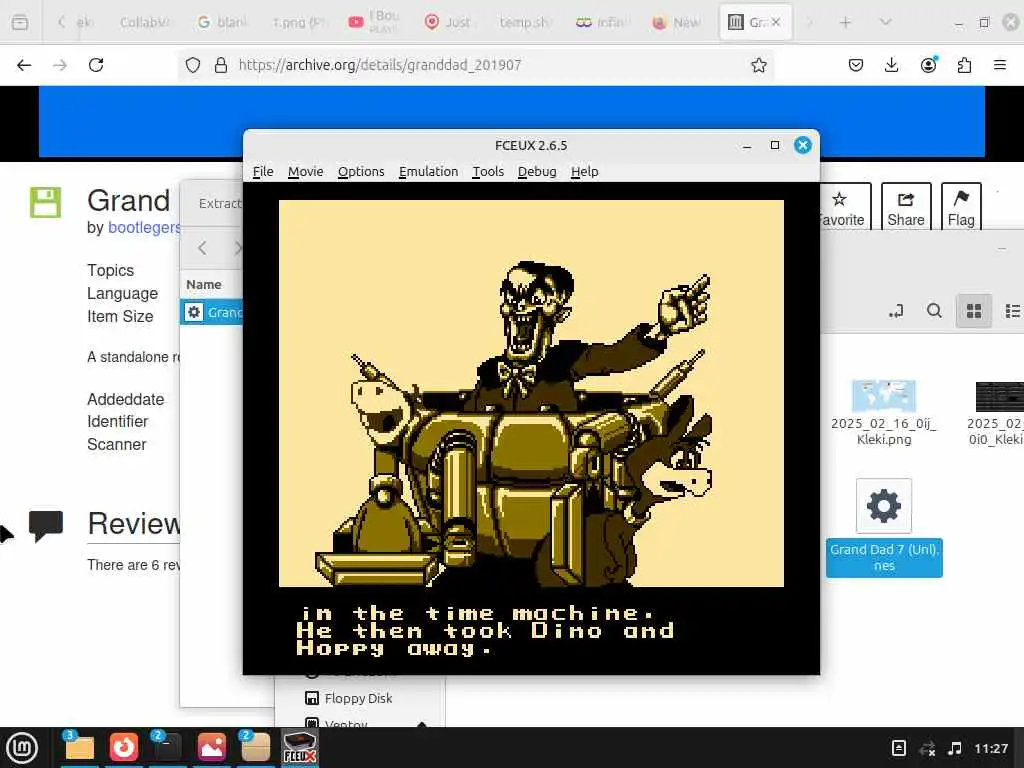Click the site security padlock icon
This screenshot has height=768, width=1024.
coord(221,65)
